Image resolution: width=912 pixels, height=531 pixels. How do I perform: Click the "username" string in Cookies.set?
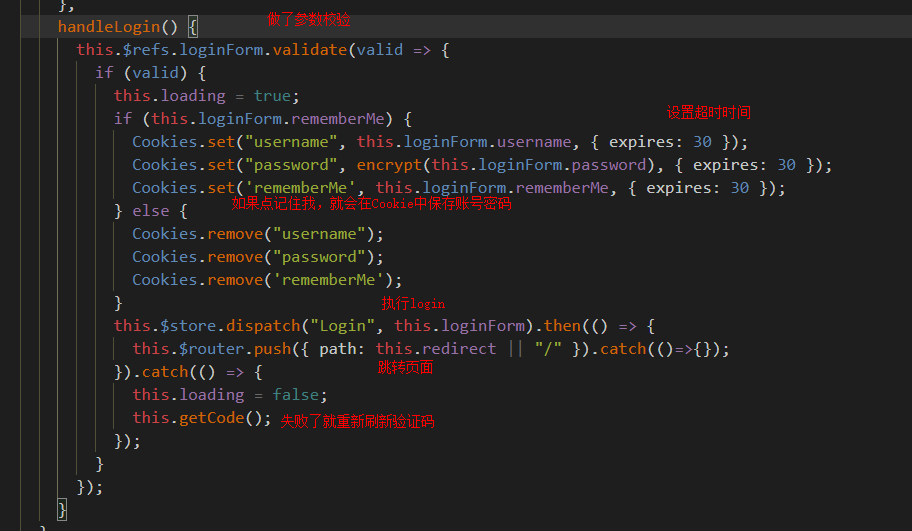pyautogui.click(x=291, y=142)
